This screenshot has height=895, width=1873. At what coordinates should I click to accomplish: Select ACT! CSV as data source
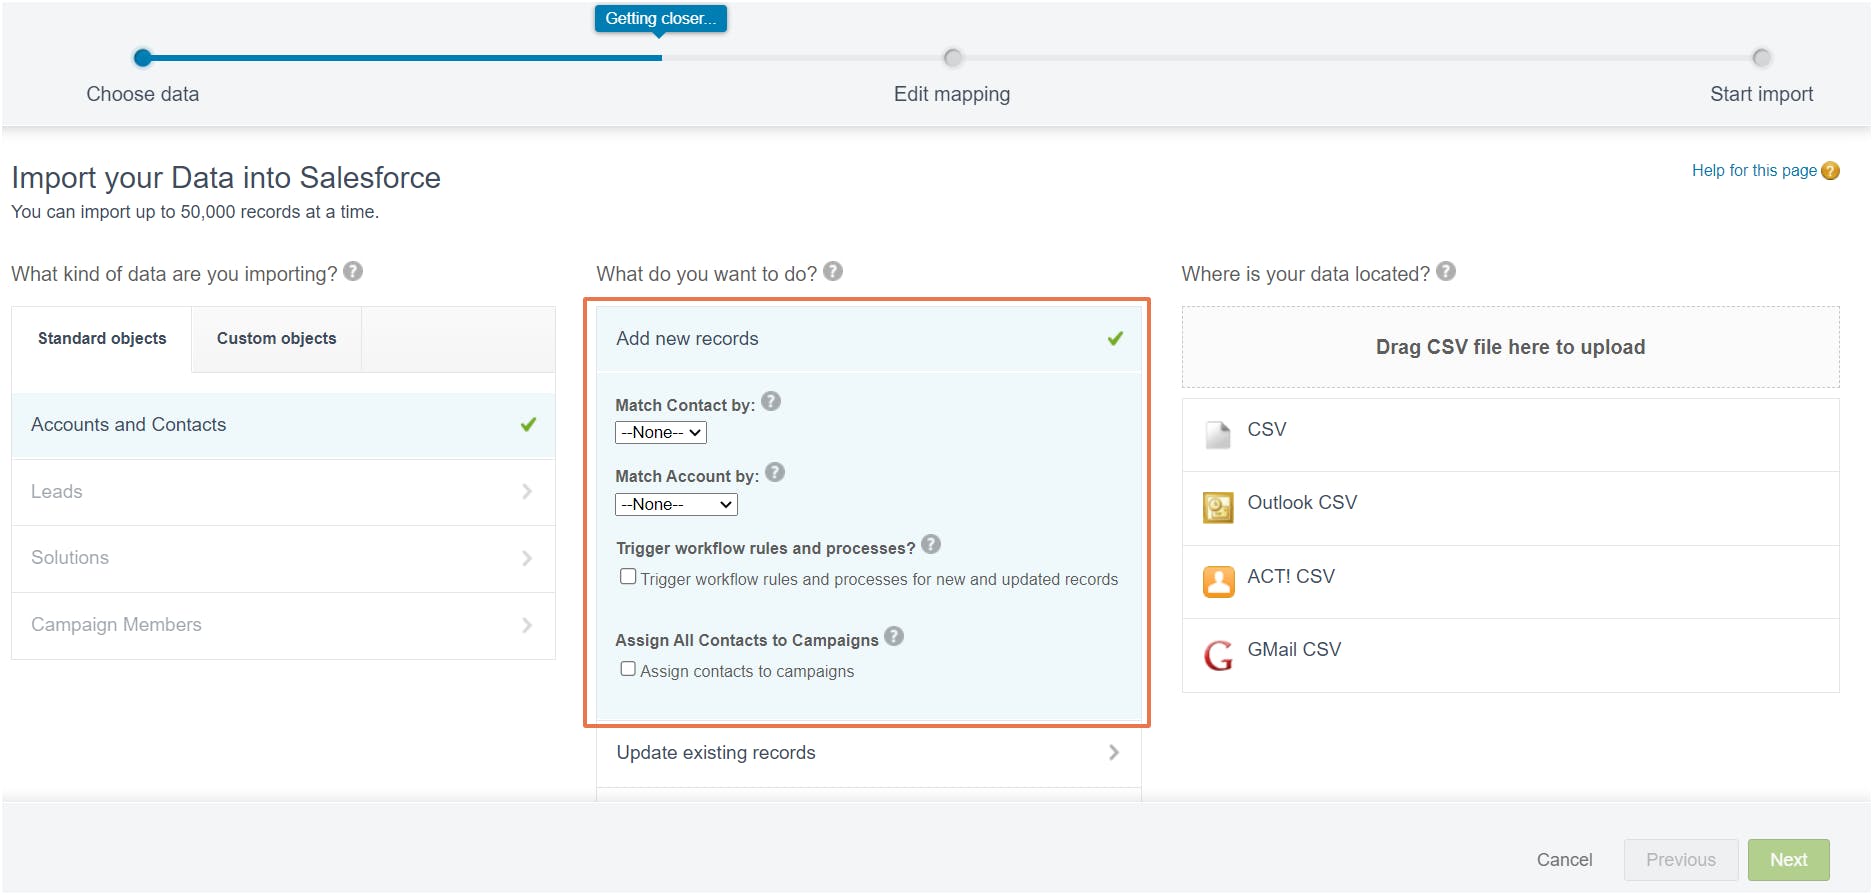[x=1510, y=582]
